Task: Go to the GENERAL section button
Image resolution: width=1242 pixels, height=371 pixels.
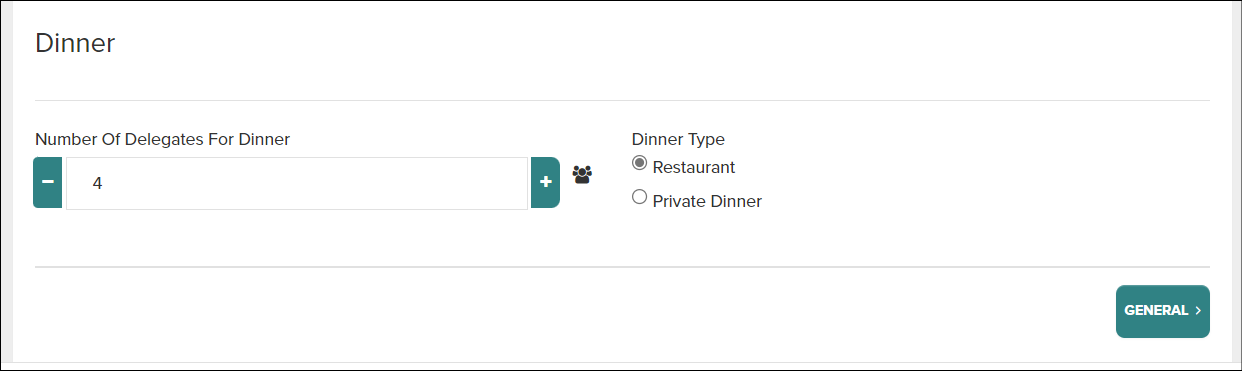Action: click(x=1163, y=312)
